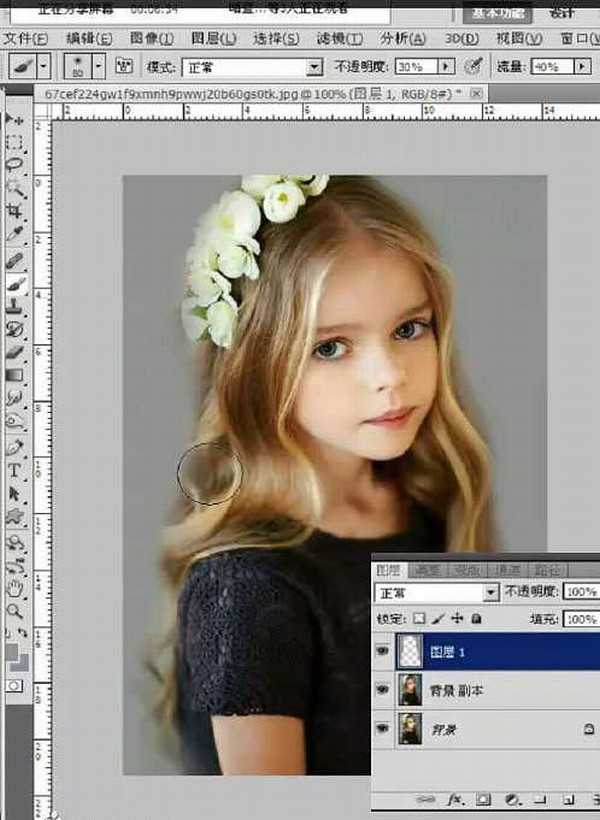
Task: Select the Hand tool
Action: click(x=15, y=587)
